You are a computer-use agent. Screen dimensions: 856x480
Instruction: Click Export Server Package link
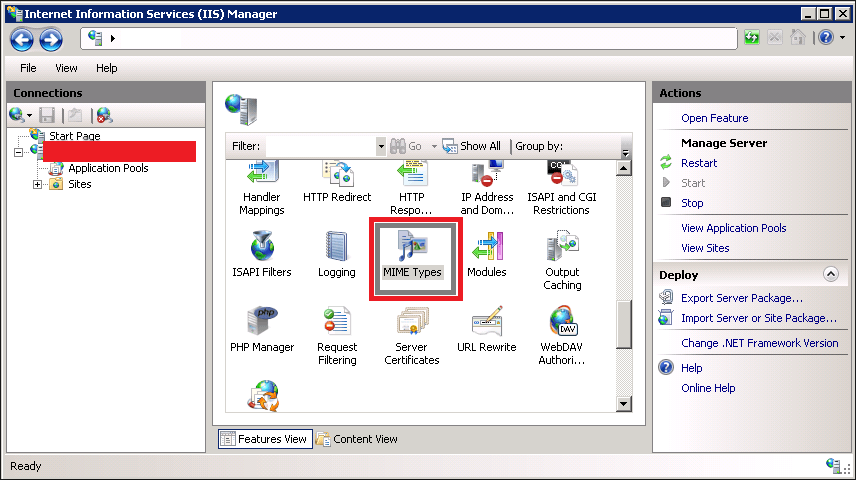pyautogui.click(x=741, y=298)
